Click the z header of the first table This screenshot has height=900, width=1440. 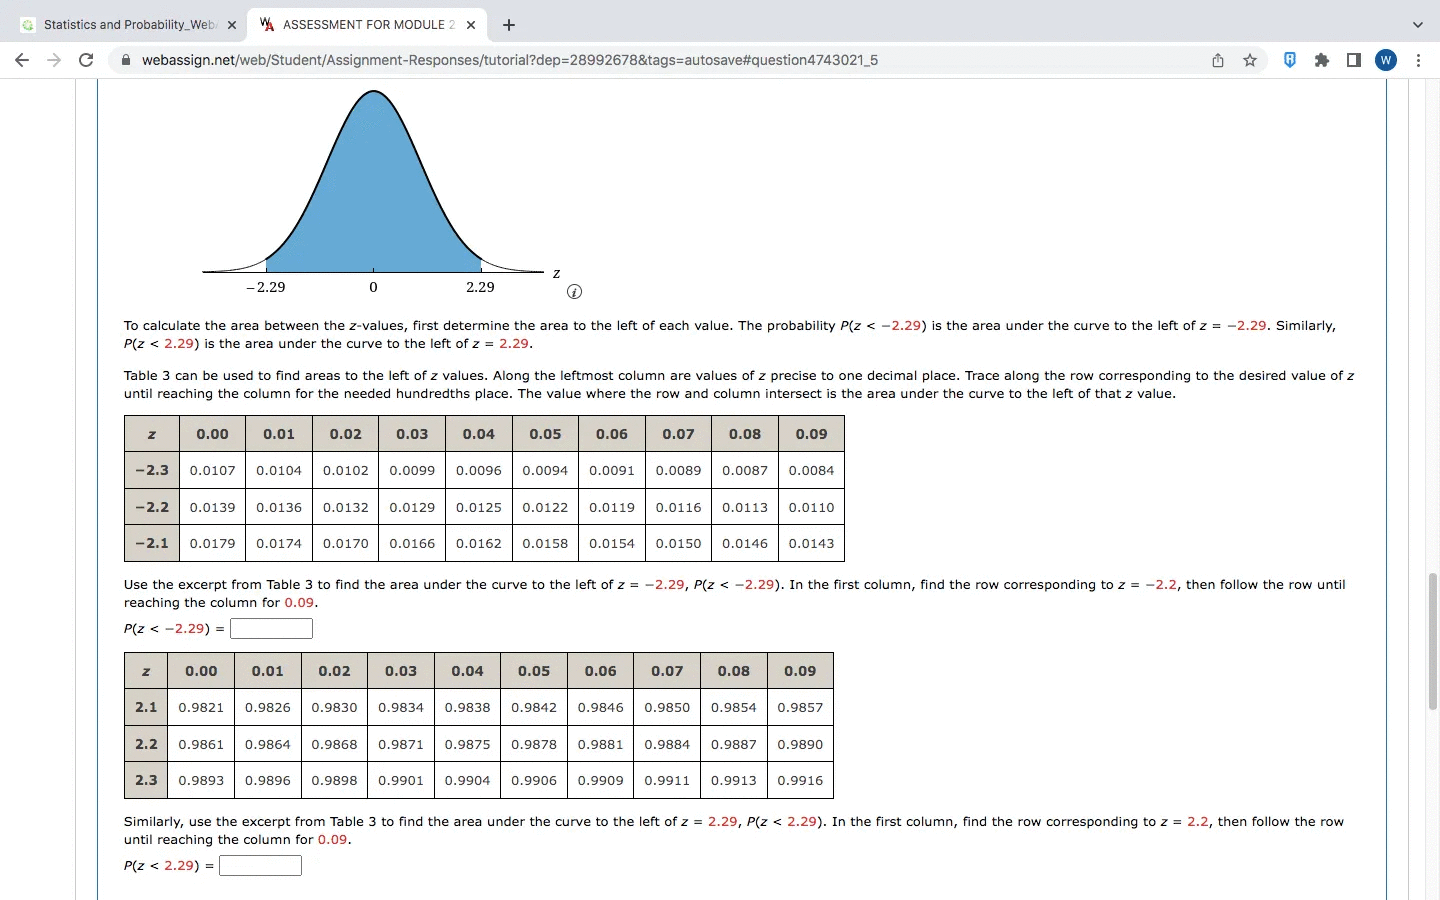pos(152,434)
